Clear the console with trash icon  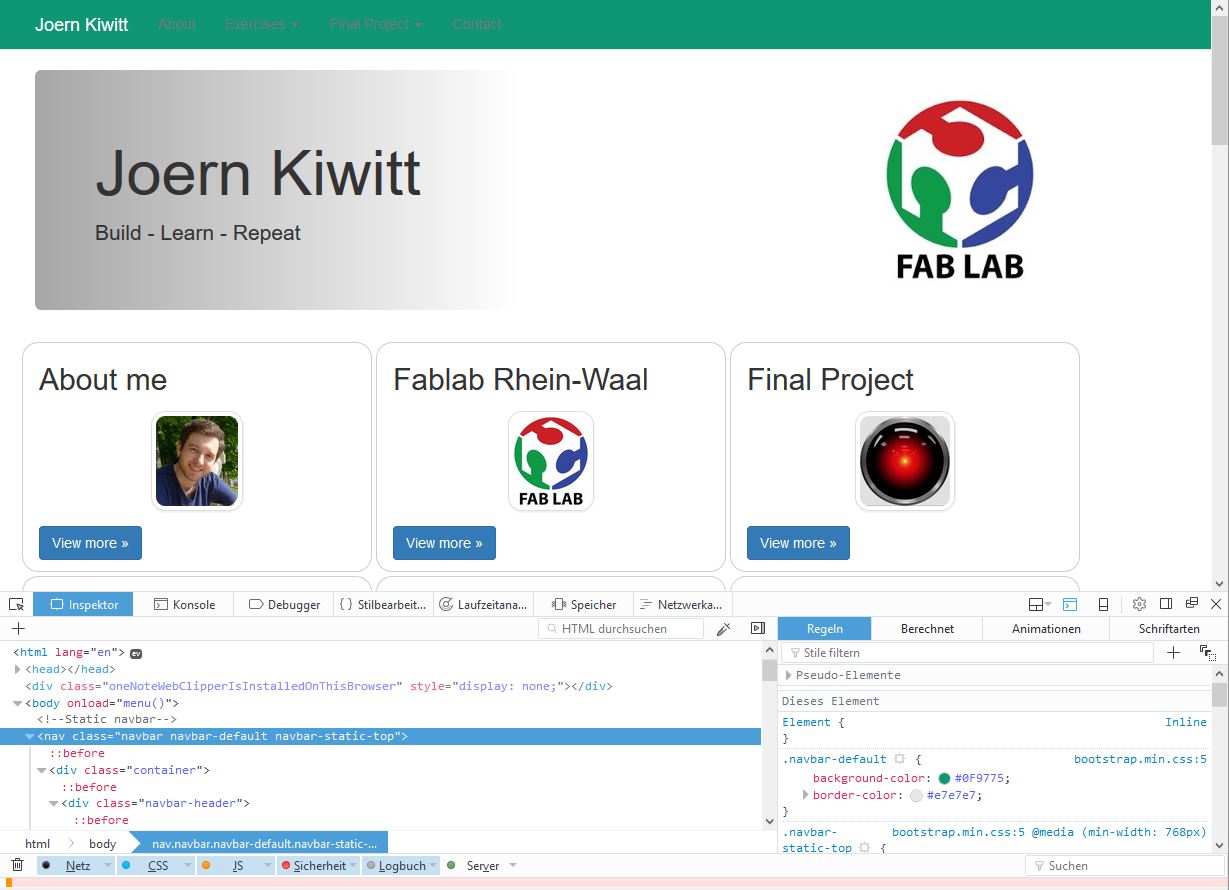click(x=17, y=865)
